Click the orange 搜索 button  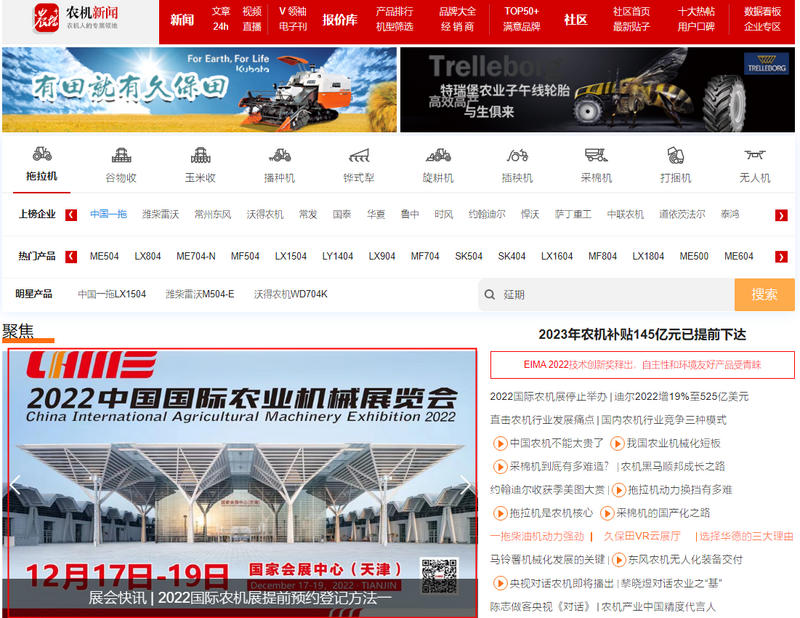tap(764, 294)
